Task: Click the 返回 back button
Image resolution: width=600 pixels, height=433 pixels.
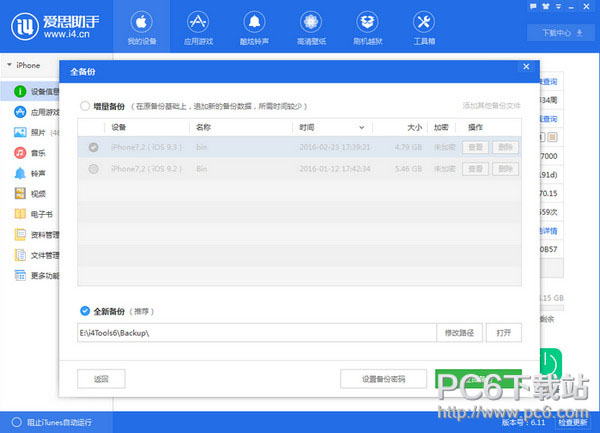Action: [101, 379]
